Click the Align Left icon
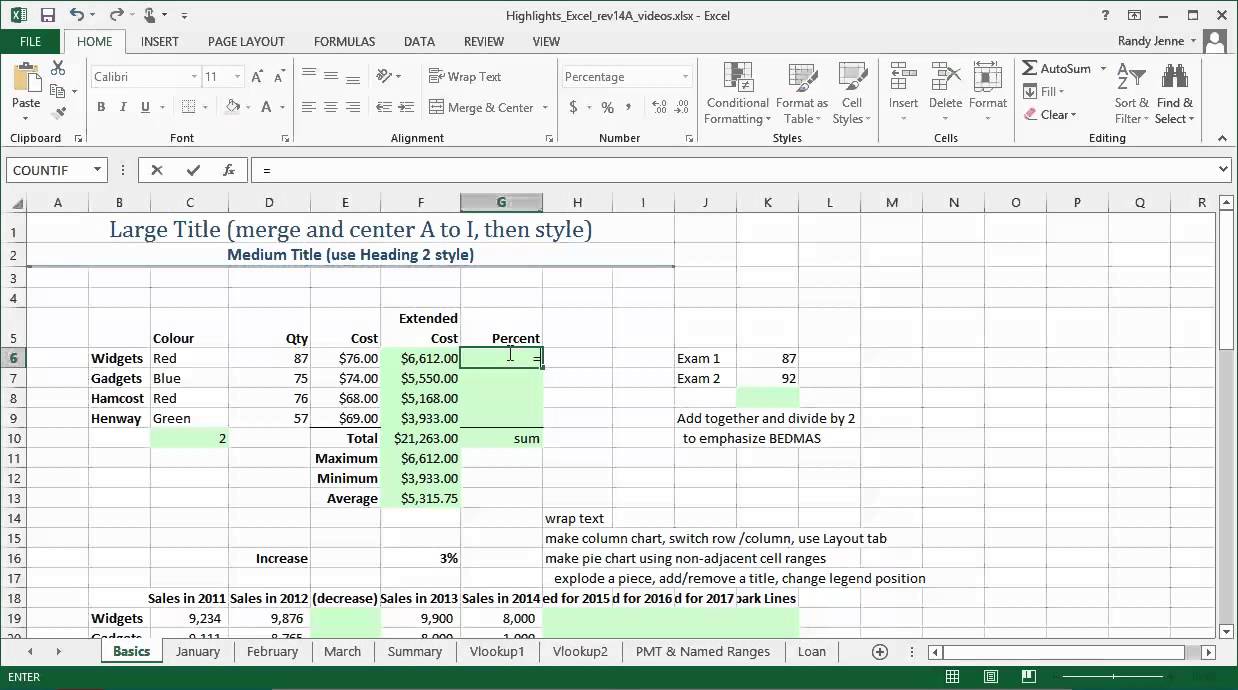The height and width of the screenshot is (690, 1238). click(x=309, y=107)
